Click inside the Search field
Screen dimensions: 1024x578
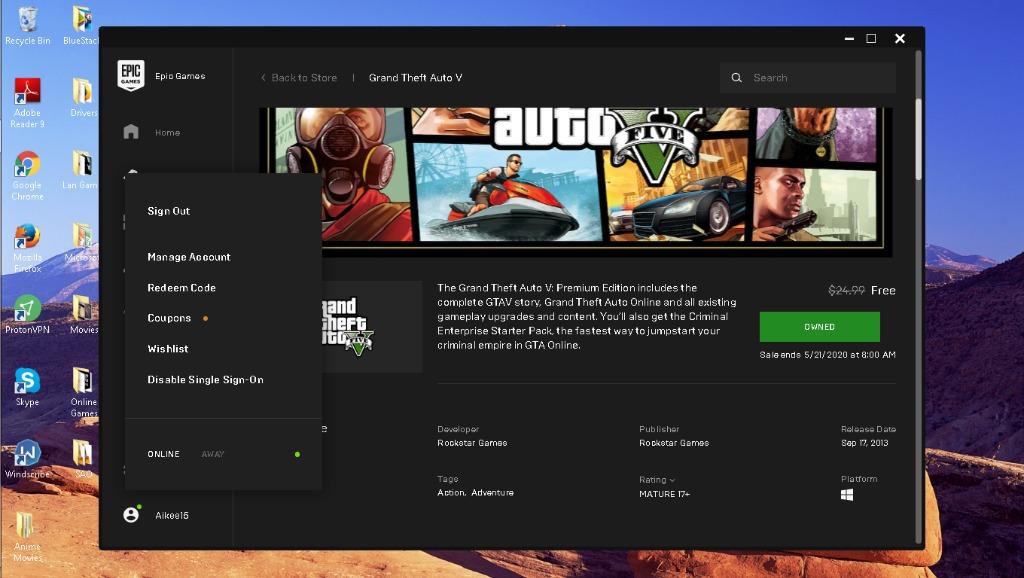point(808,78)
